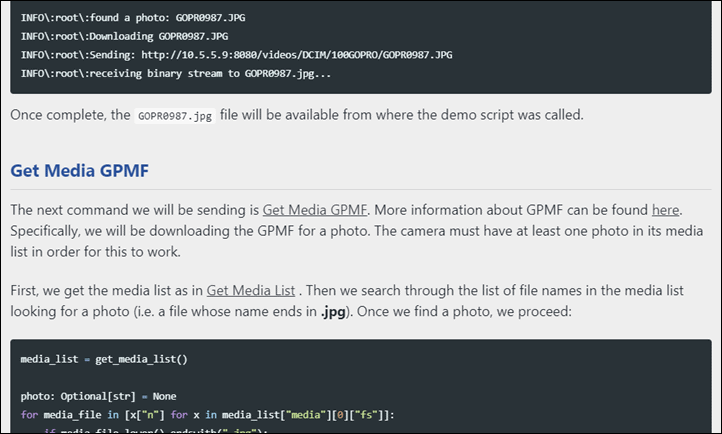The image size is (722, 434).
Task: Click text 'Specifically, we will be downloading the GPMF'
Action: tap(152, 231)
